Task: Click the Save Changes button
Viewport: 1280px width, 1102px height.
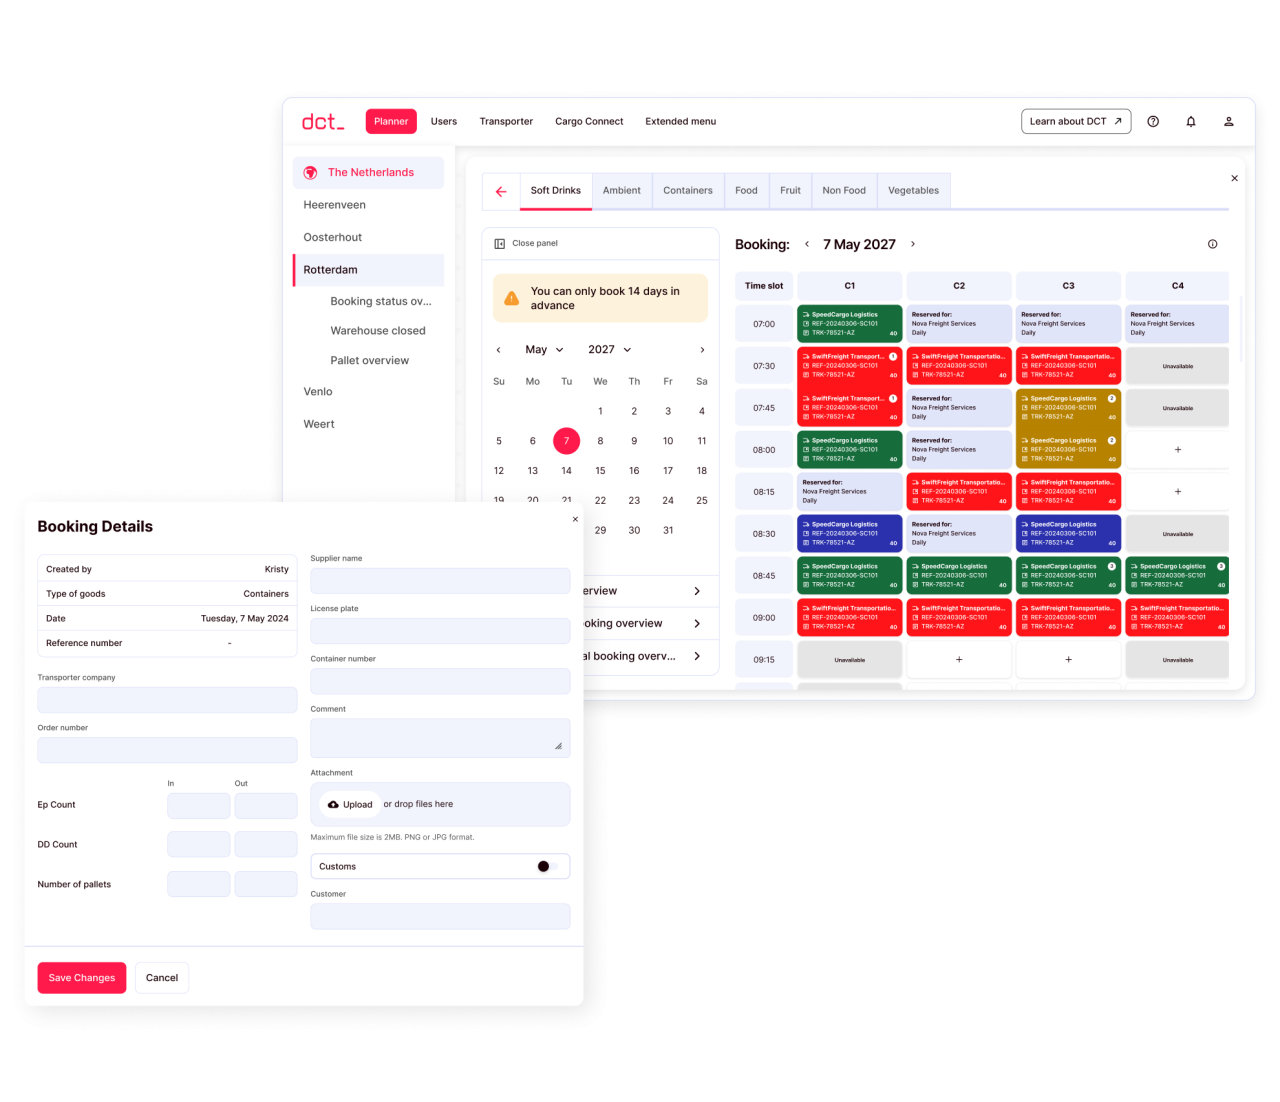Action: pyautogui.click(x=82, y=978)
